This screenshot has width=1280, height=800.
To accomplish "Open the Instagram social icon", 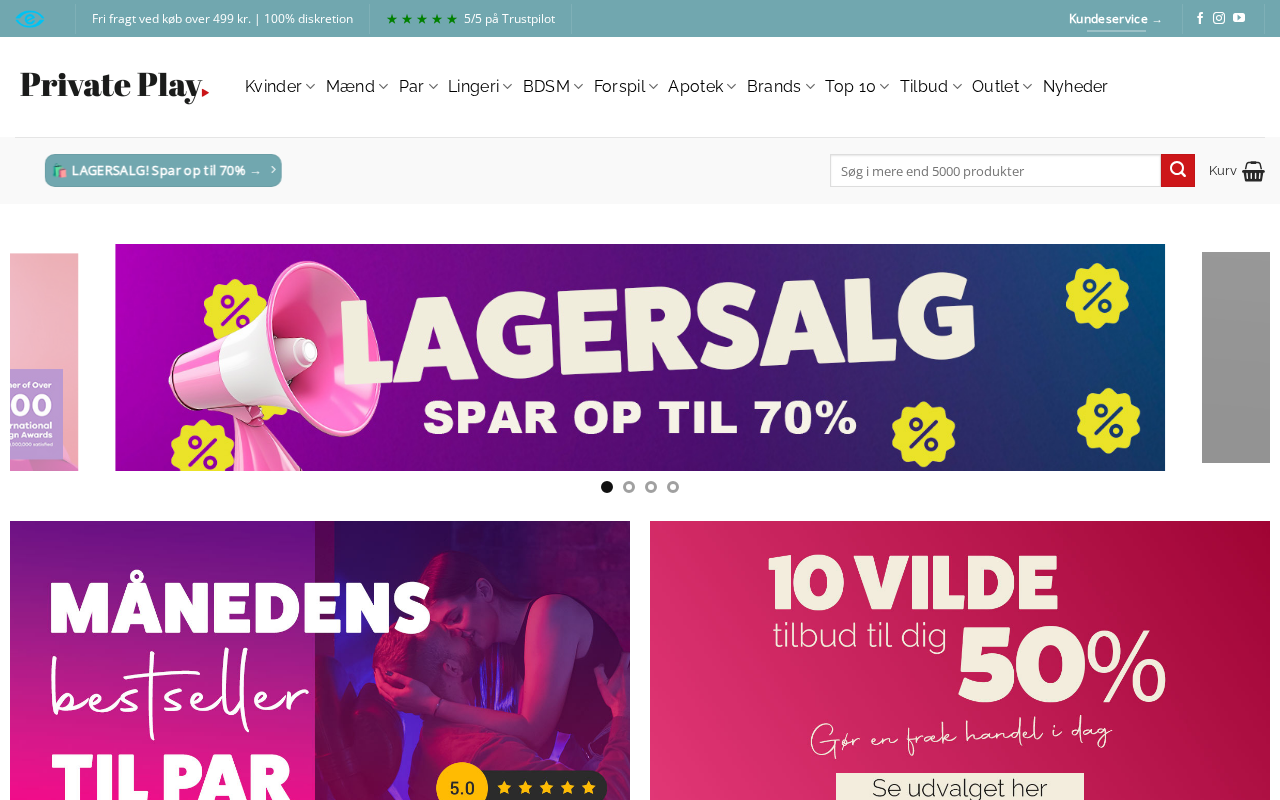I will point(1219,18).
